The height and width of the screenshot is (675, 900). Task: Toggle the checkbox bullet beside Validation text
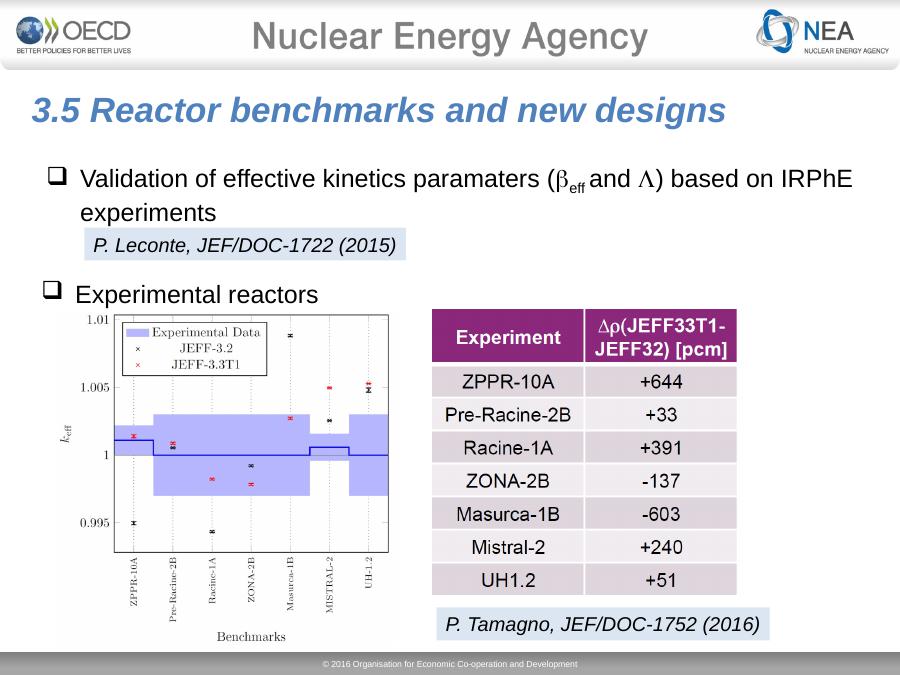point(59,178)
